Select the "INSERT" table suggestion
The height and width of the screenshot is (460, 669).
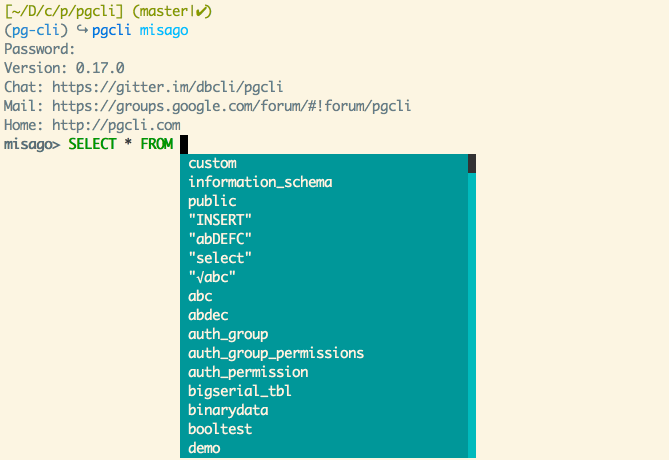tap(220, 220)
